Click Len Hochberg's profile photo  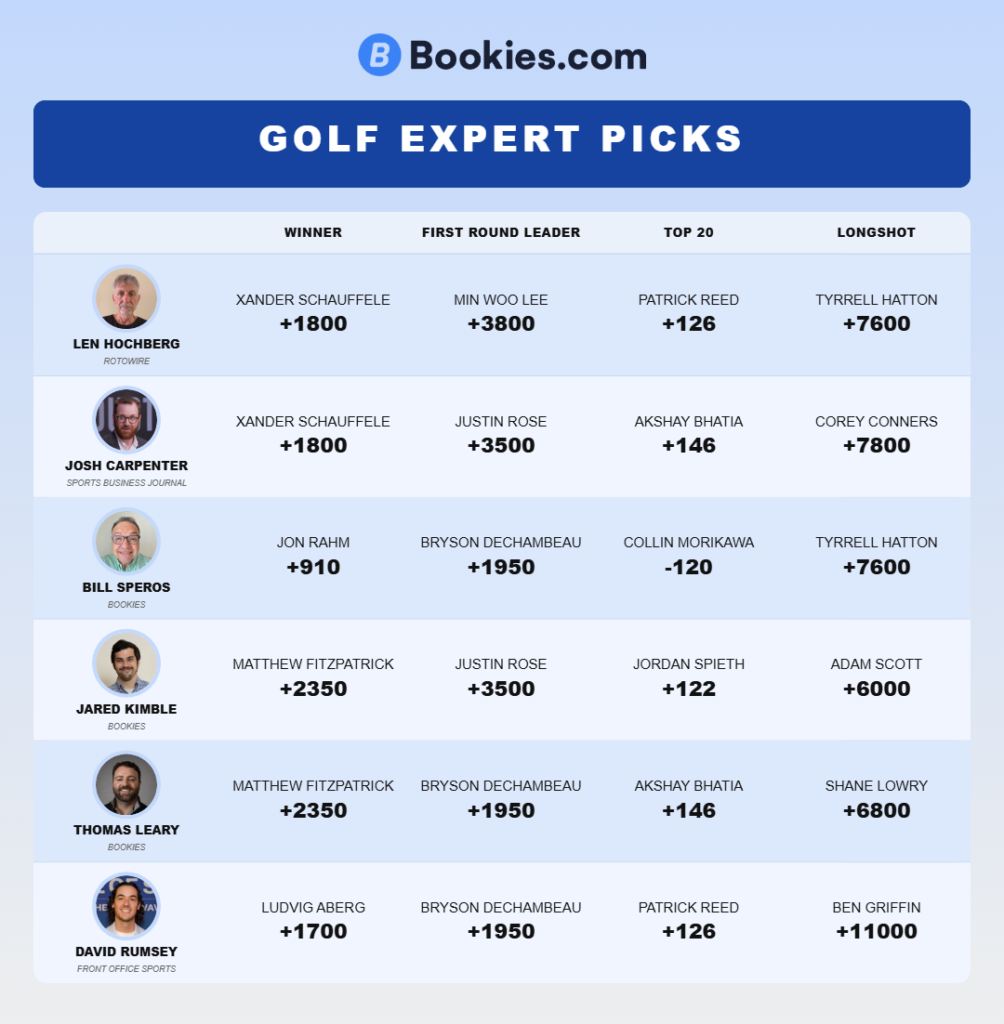click(x=126, y=298)
